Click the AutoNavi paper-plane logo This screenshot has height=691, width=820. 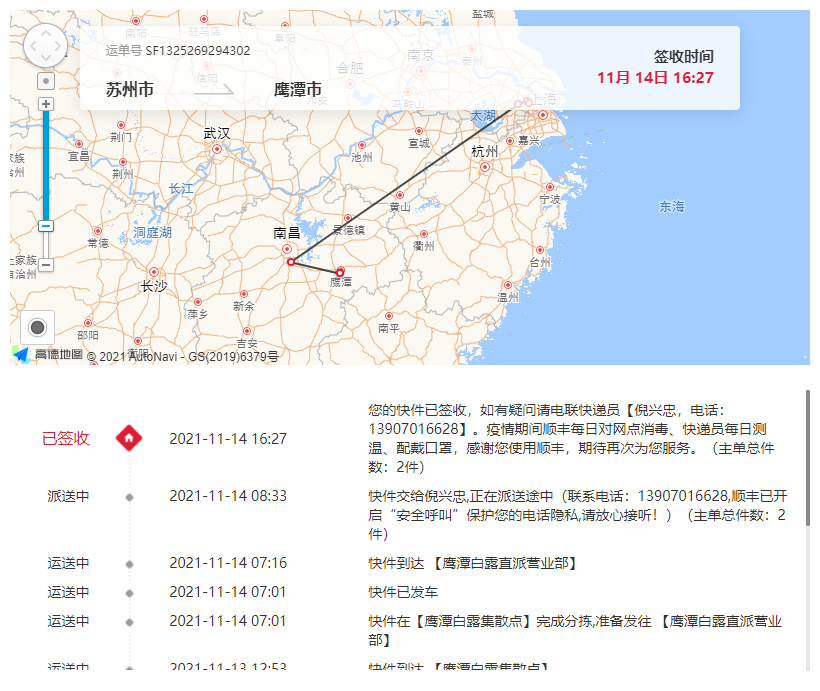pos(21,354)
